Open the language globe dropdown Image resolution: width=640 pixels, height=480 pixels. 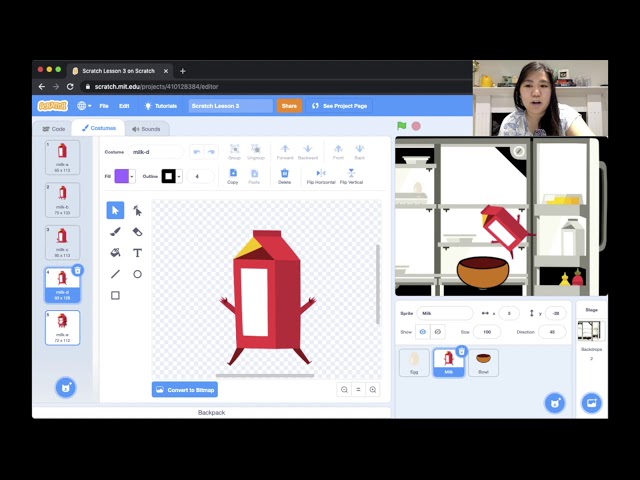[x=84, y=106]
